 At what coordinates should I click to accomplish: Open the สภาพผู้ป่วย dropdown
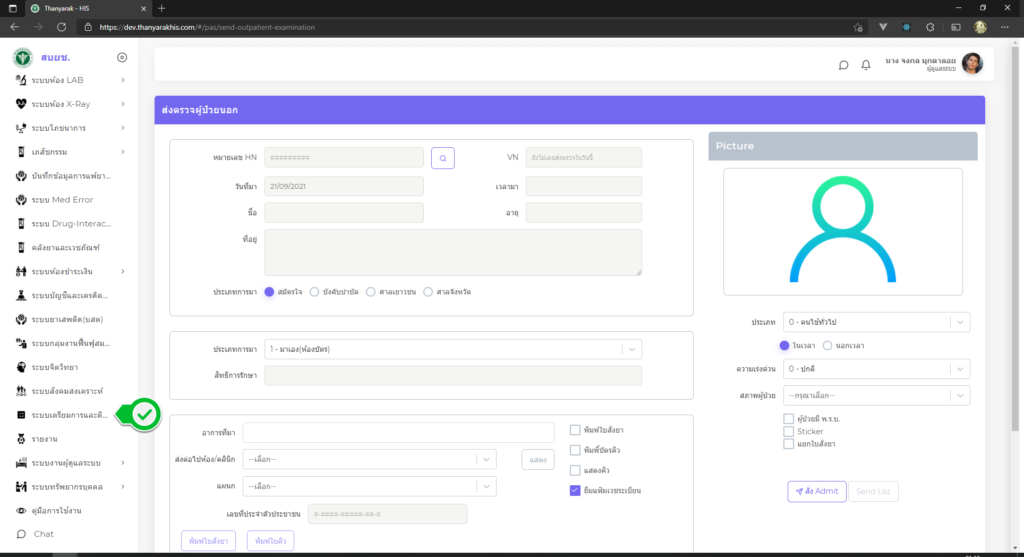876,395
